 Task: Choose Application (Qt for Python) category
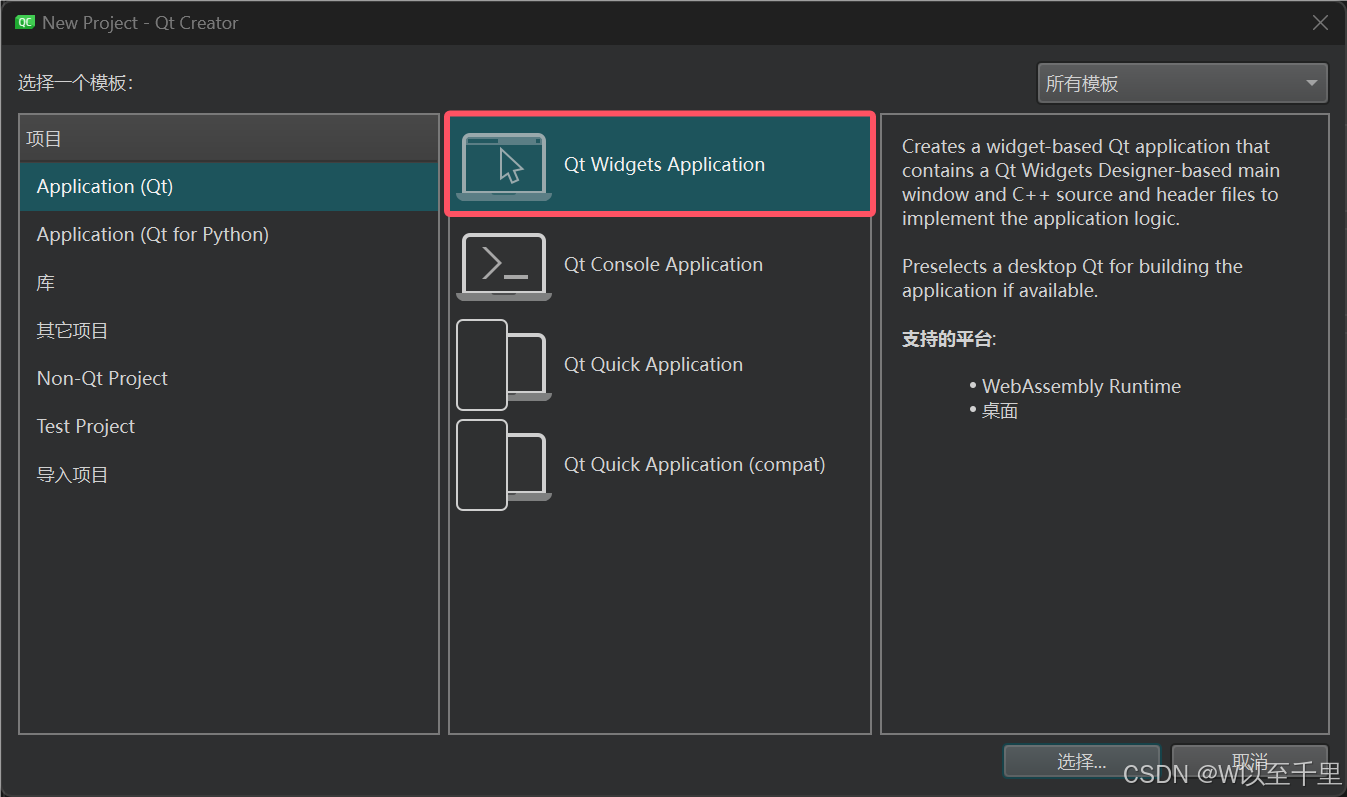pos(229,235)
